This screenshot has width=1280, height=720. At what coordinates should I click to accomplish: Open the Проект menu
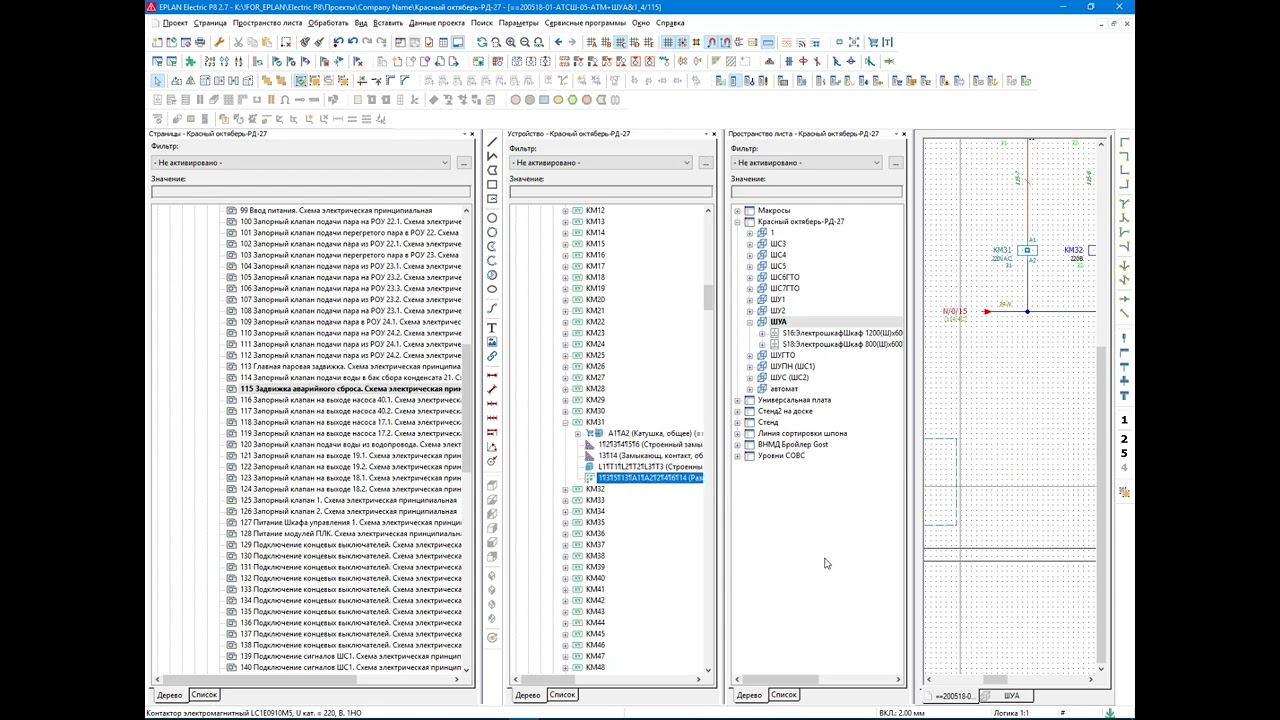(175, 23)
